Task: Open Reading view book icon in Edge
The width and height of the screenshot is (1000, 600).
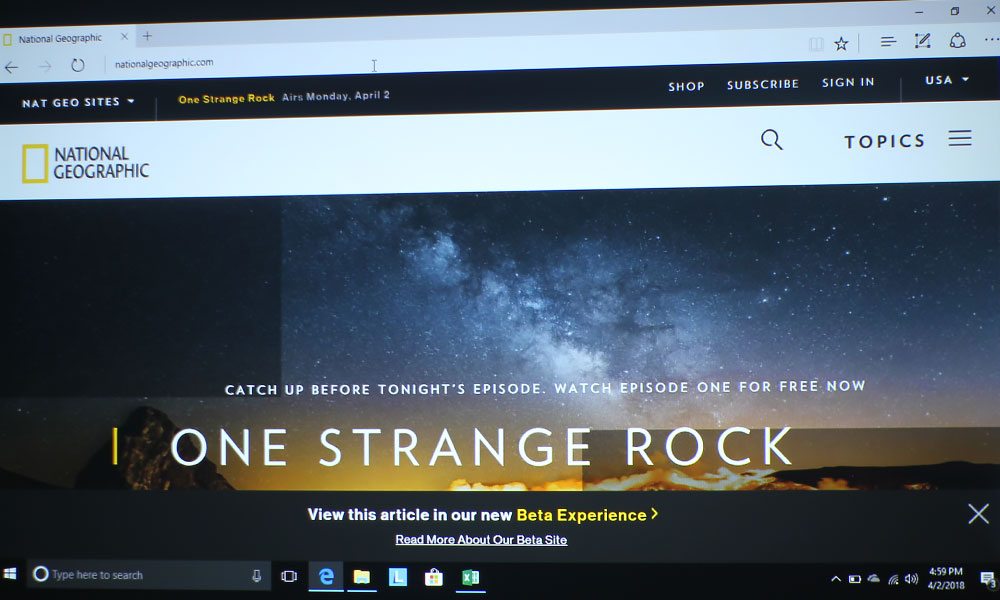Action: coord(815,44)
